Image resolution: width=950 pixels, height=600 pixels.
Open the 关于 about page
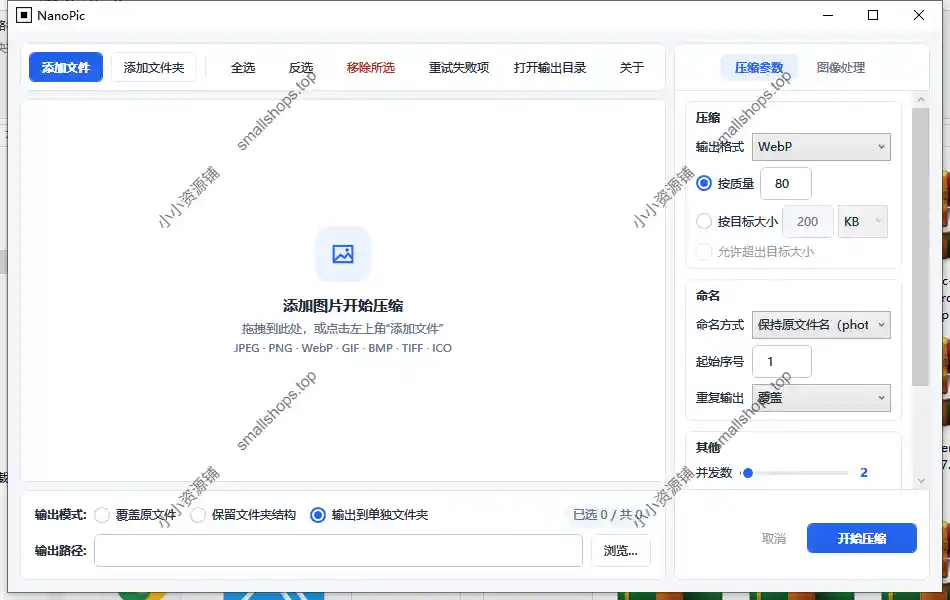(x=631, y=67)
